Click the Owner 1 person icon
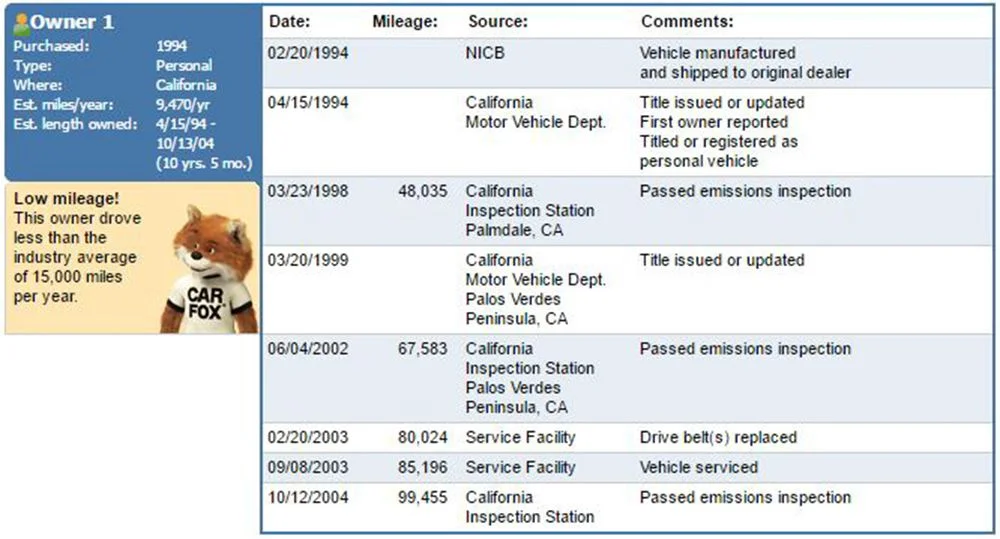1000x539 pixels. tap(21, 22)
